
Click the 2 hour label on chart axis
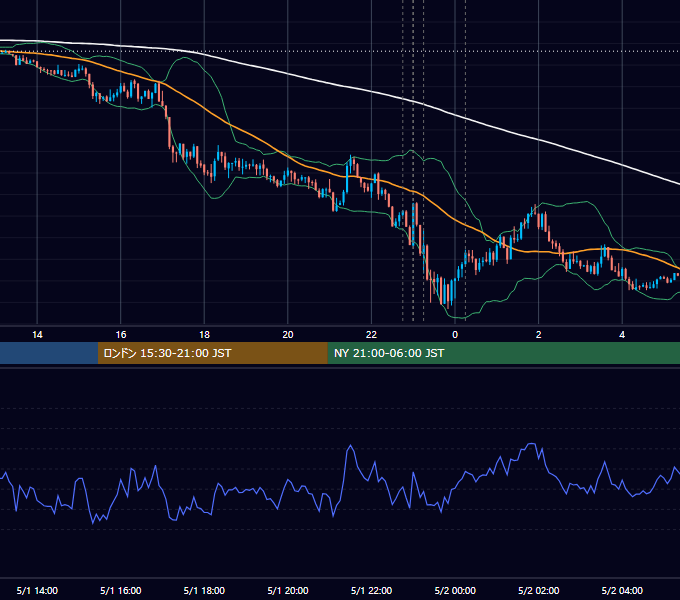point(539,335)
